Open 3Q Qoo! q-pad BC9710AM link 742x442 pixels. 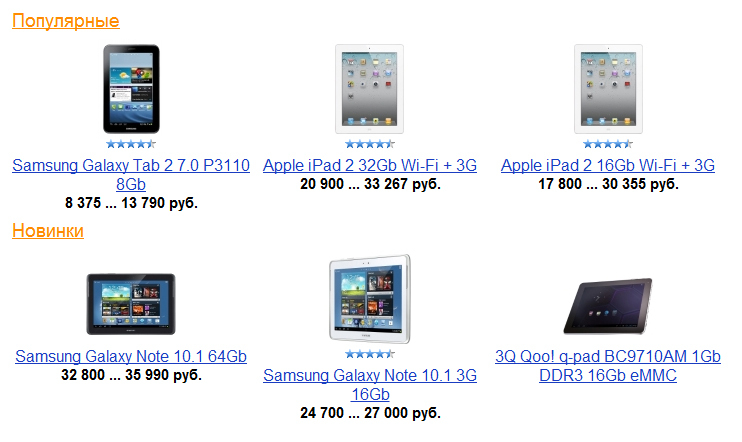click(x=608, y=366)
